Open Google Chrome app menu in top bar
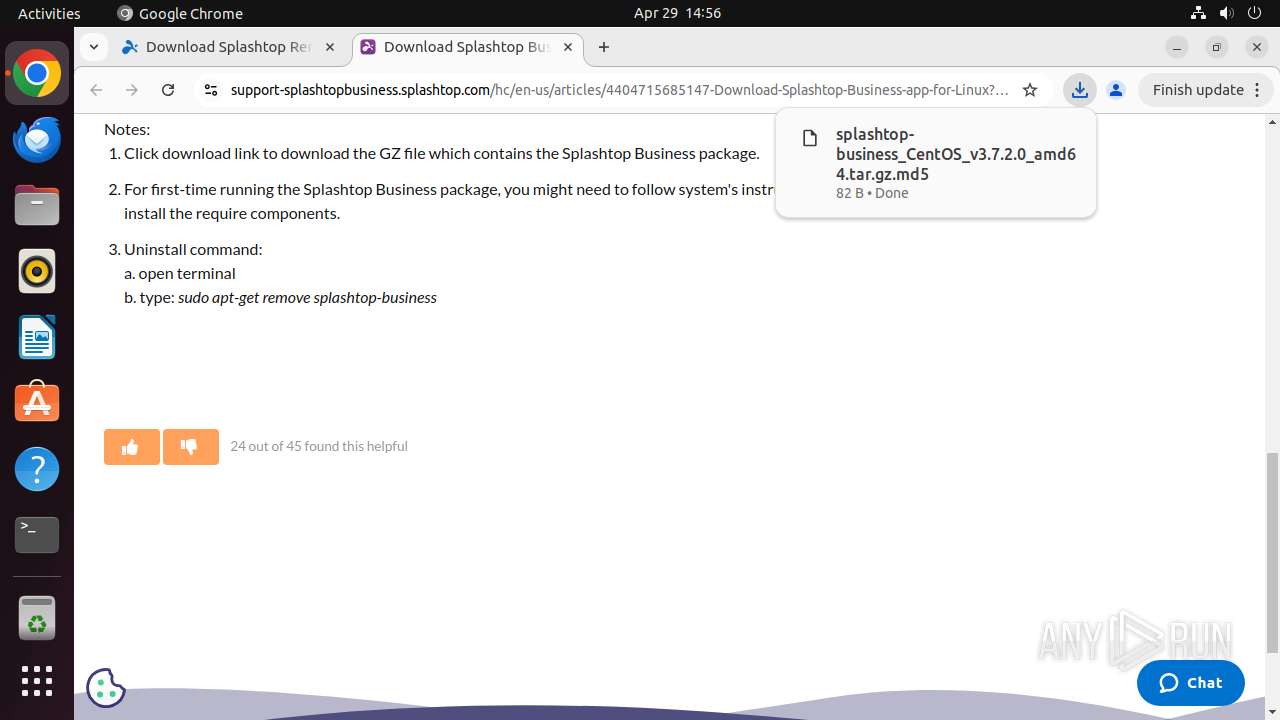Viewport: 1280px width, 720px height. click(180, 13)
